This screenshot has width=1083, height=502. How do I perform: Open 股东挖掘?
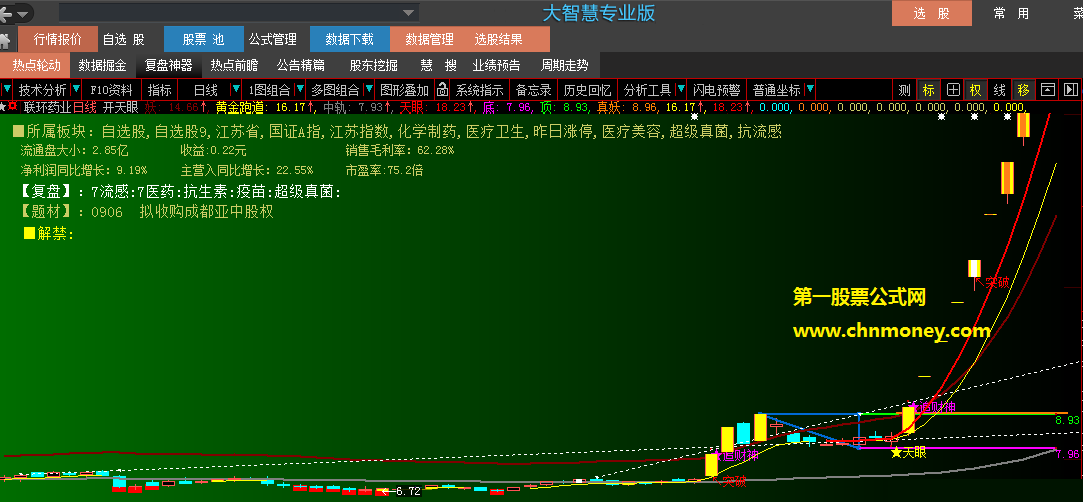coord(374,66)
